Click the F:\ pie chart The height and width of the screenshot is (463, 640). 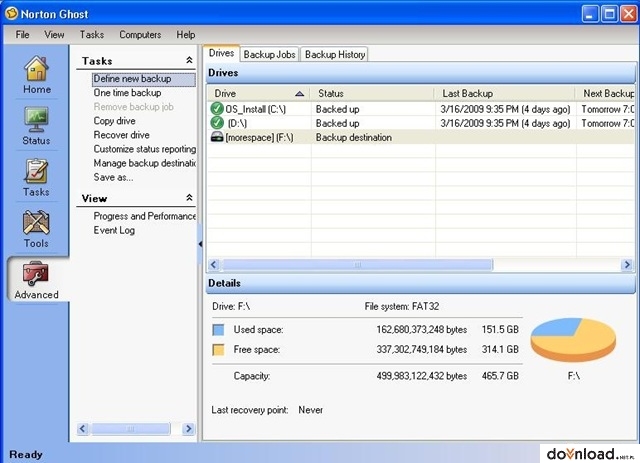573,340
